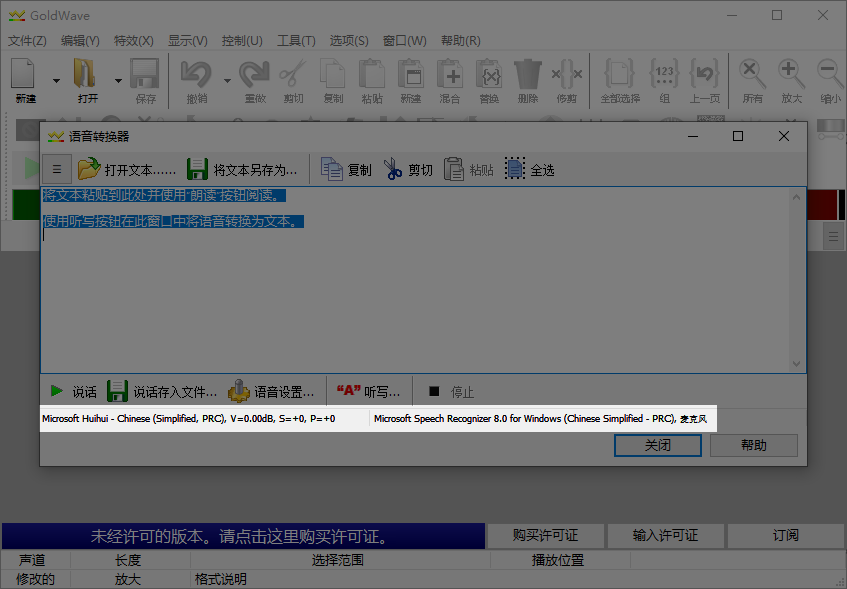847x589 pixels.
Task: Redo an action using the Redo icon
Action: pyautogui.click(x=253, y=80)
